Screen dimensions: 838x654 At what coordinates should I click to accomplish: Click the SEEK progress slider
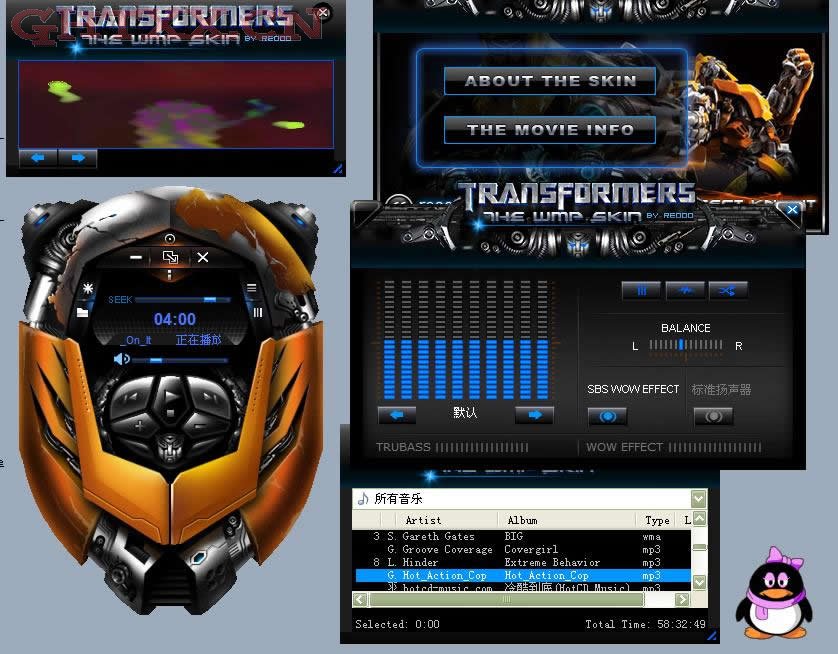pos(183,300)
